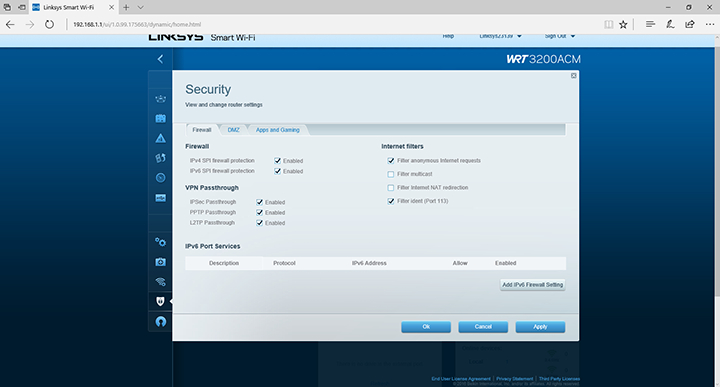Show tab previews chevron in browser
720x387 pixels.
coord(141,7)
